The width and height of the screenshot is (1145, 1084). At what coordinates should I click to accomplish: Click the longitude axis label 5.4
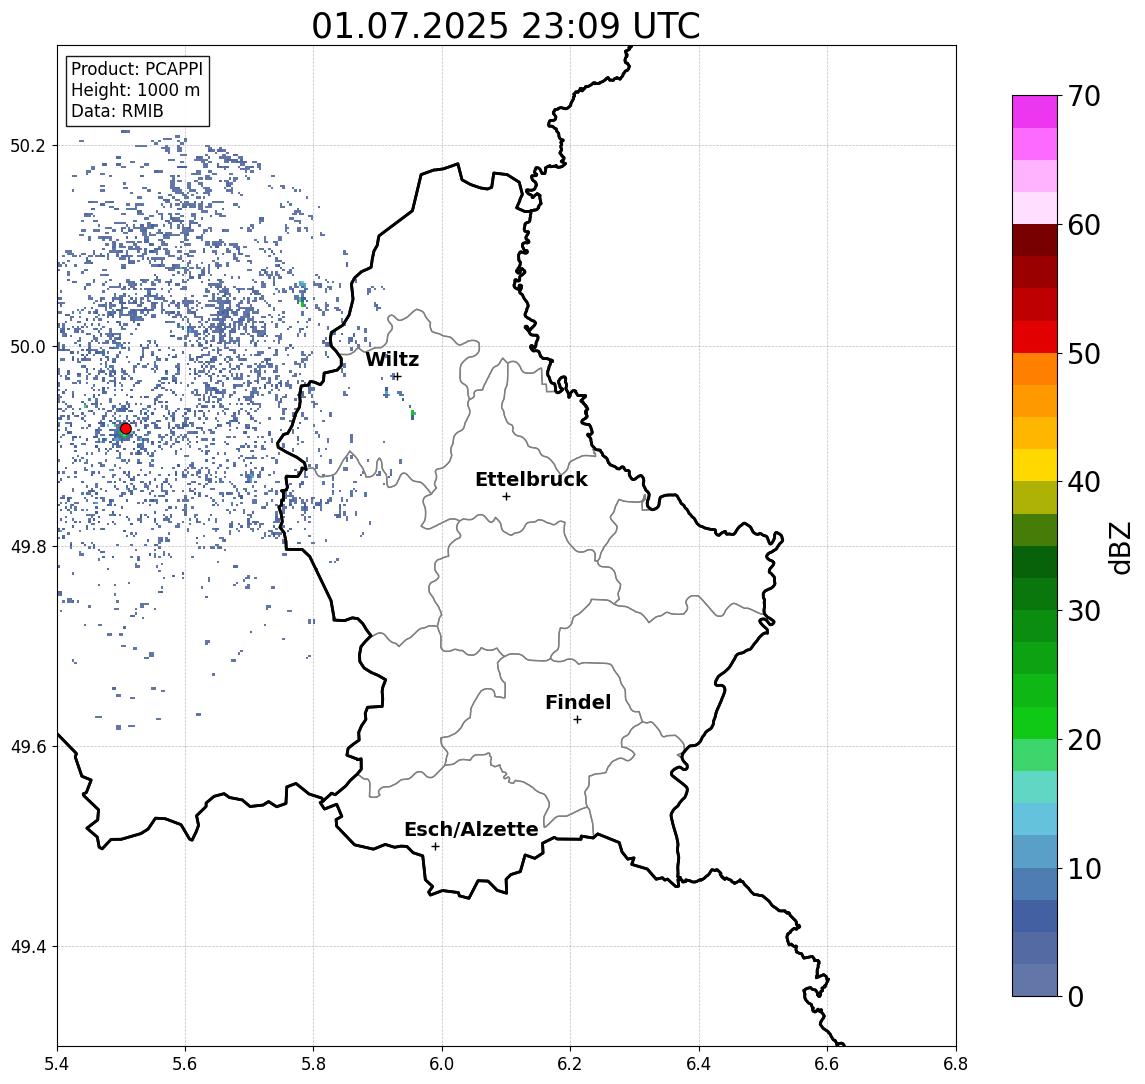pos(57,1064)
